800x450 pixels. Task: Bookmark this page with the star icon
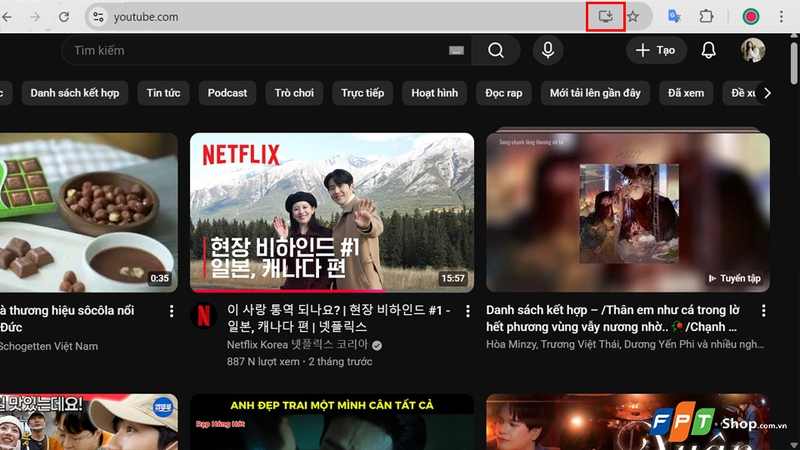click(633, 16)
